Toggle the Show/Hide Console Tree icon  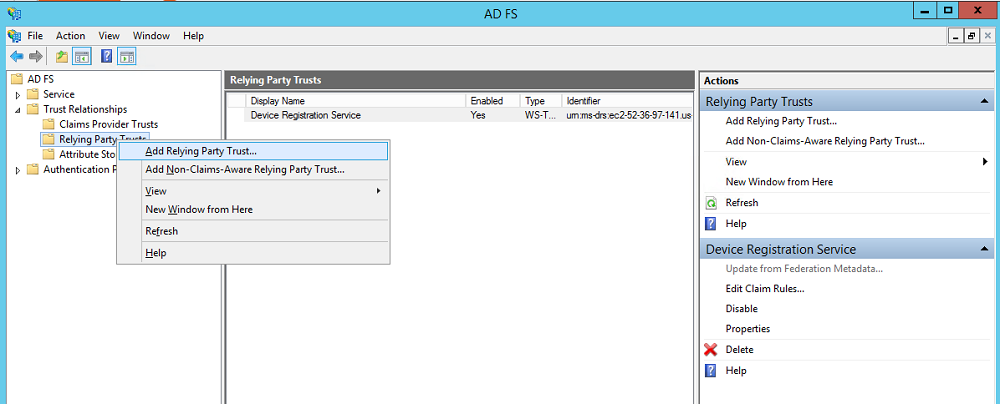(x=82, y=56)
